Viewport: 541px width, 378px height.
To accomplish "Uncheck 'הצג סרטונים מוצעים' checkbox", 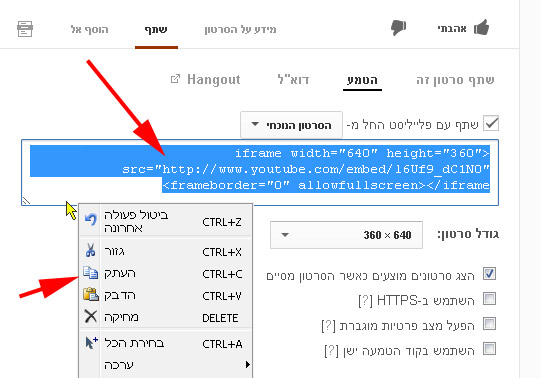I will (x=489, y=274).
